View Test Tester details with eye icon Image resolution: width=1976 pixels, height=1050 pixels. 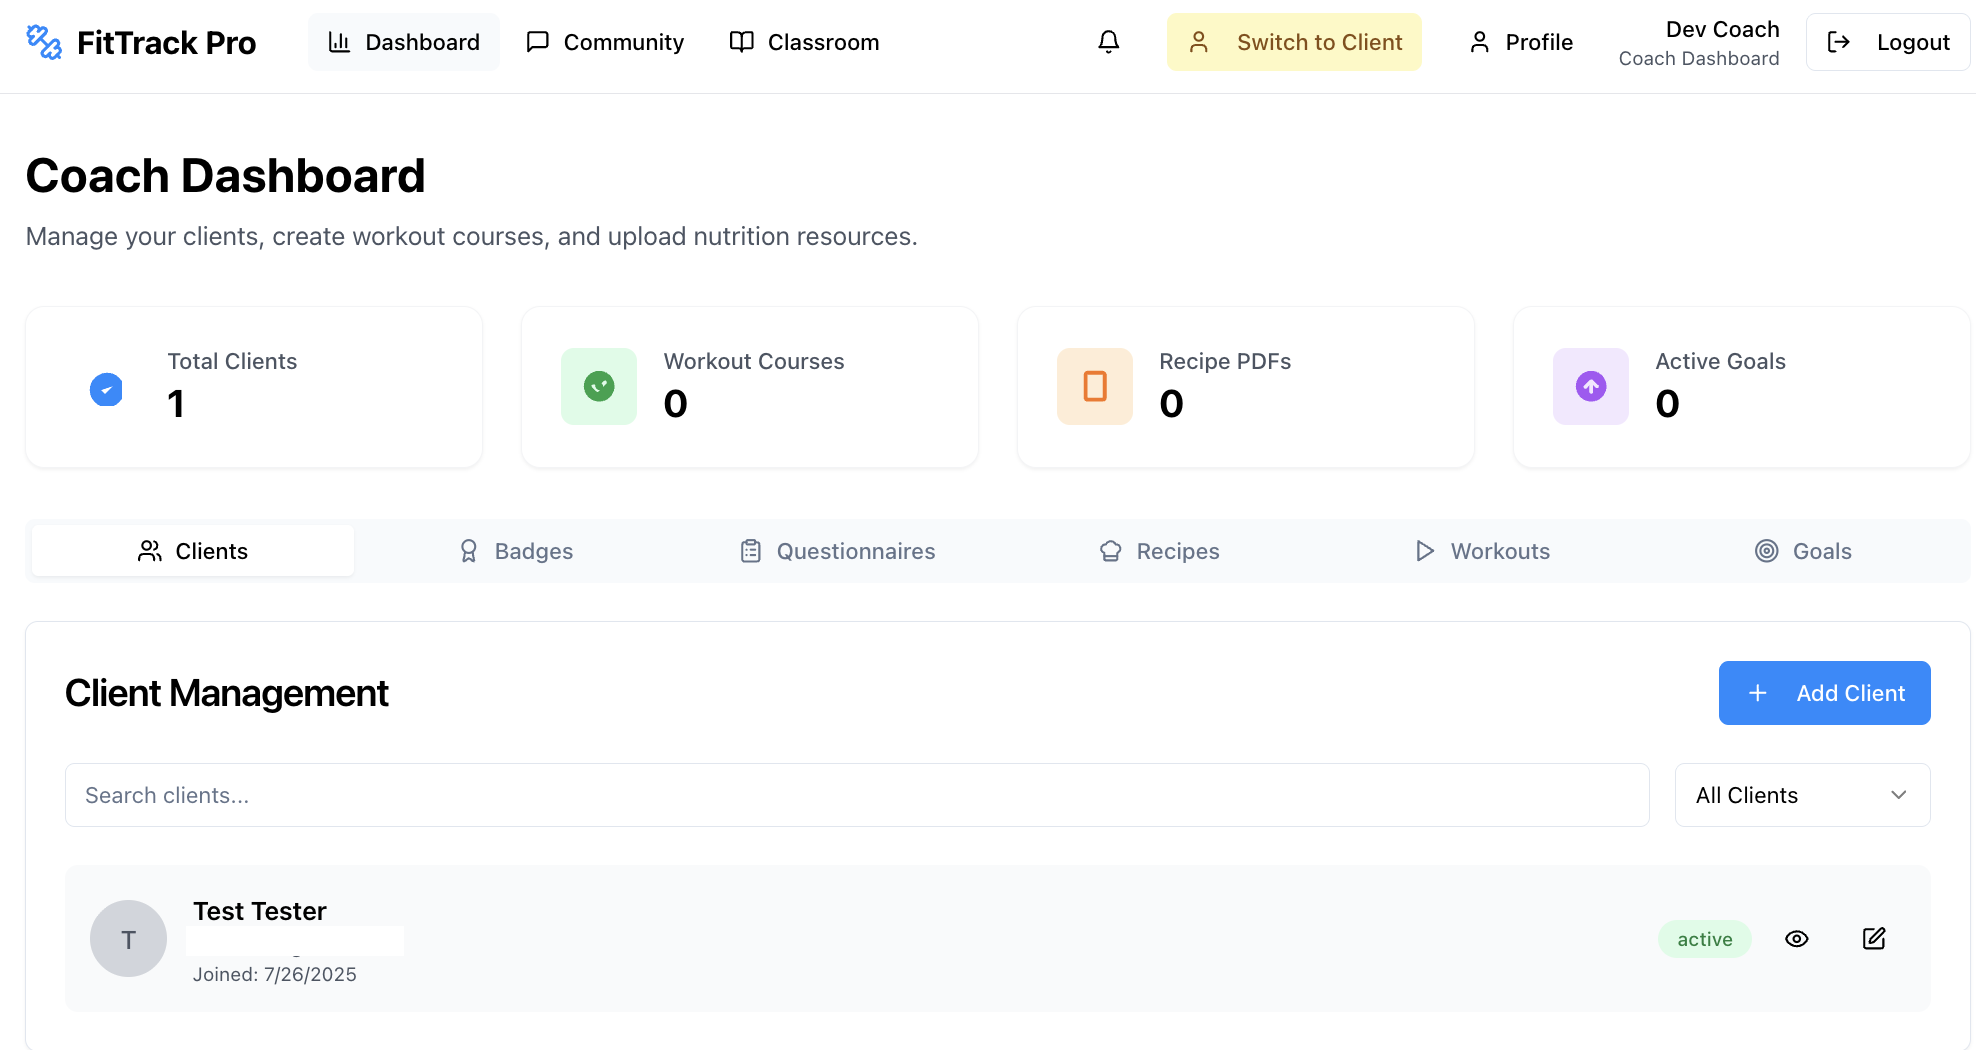point(1796,939)
